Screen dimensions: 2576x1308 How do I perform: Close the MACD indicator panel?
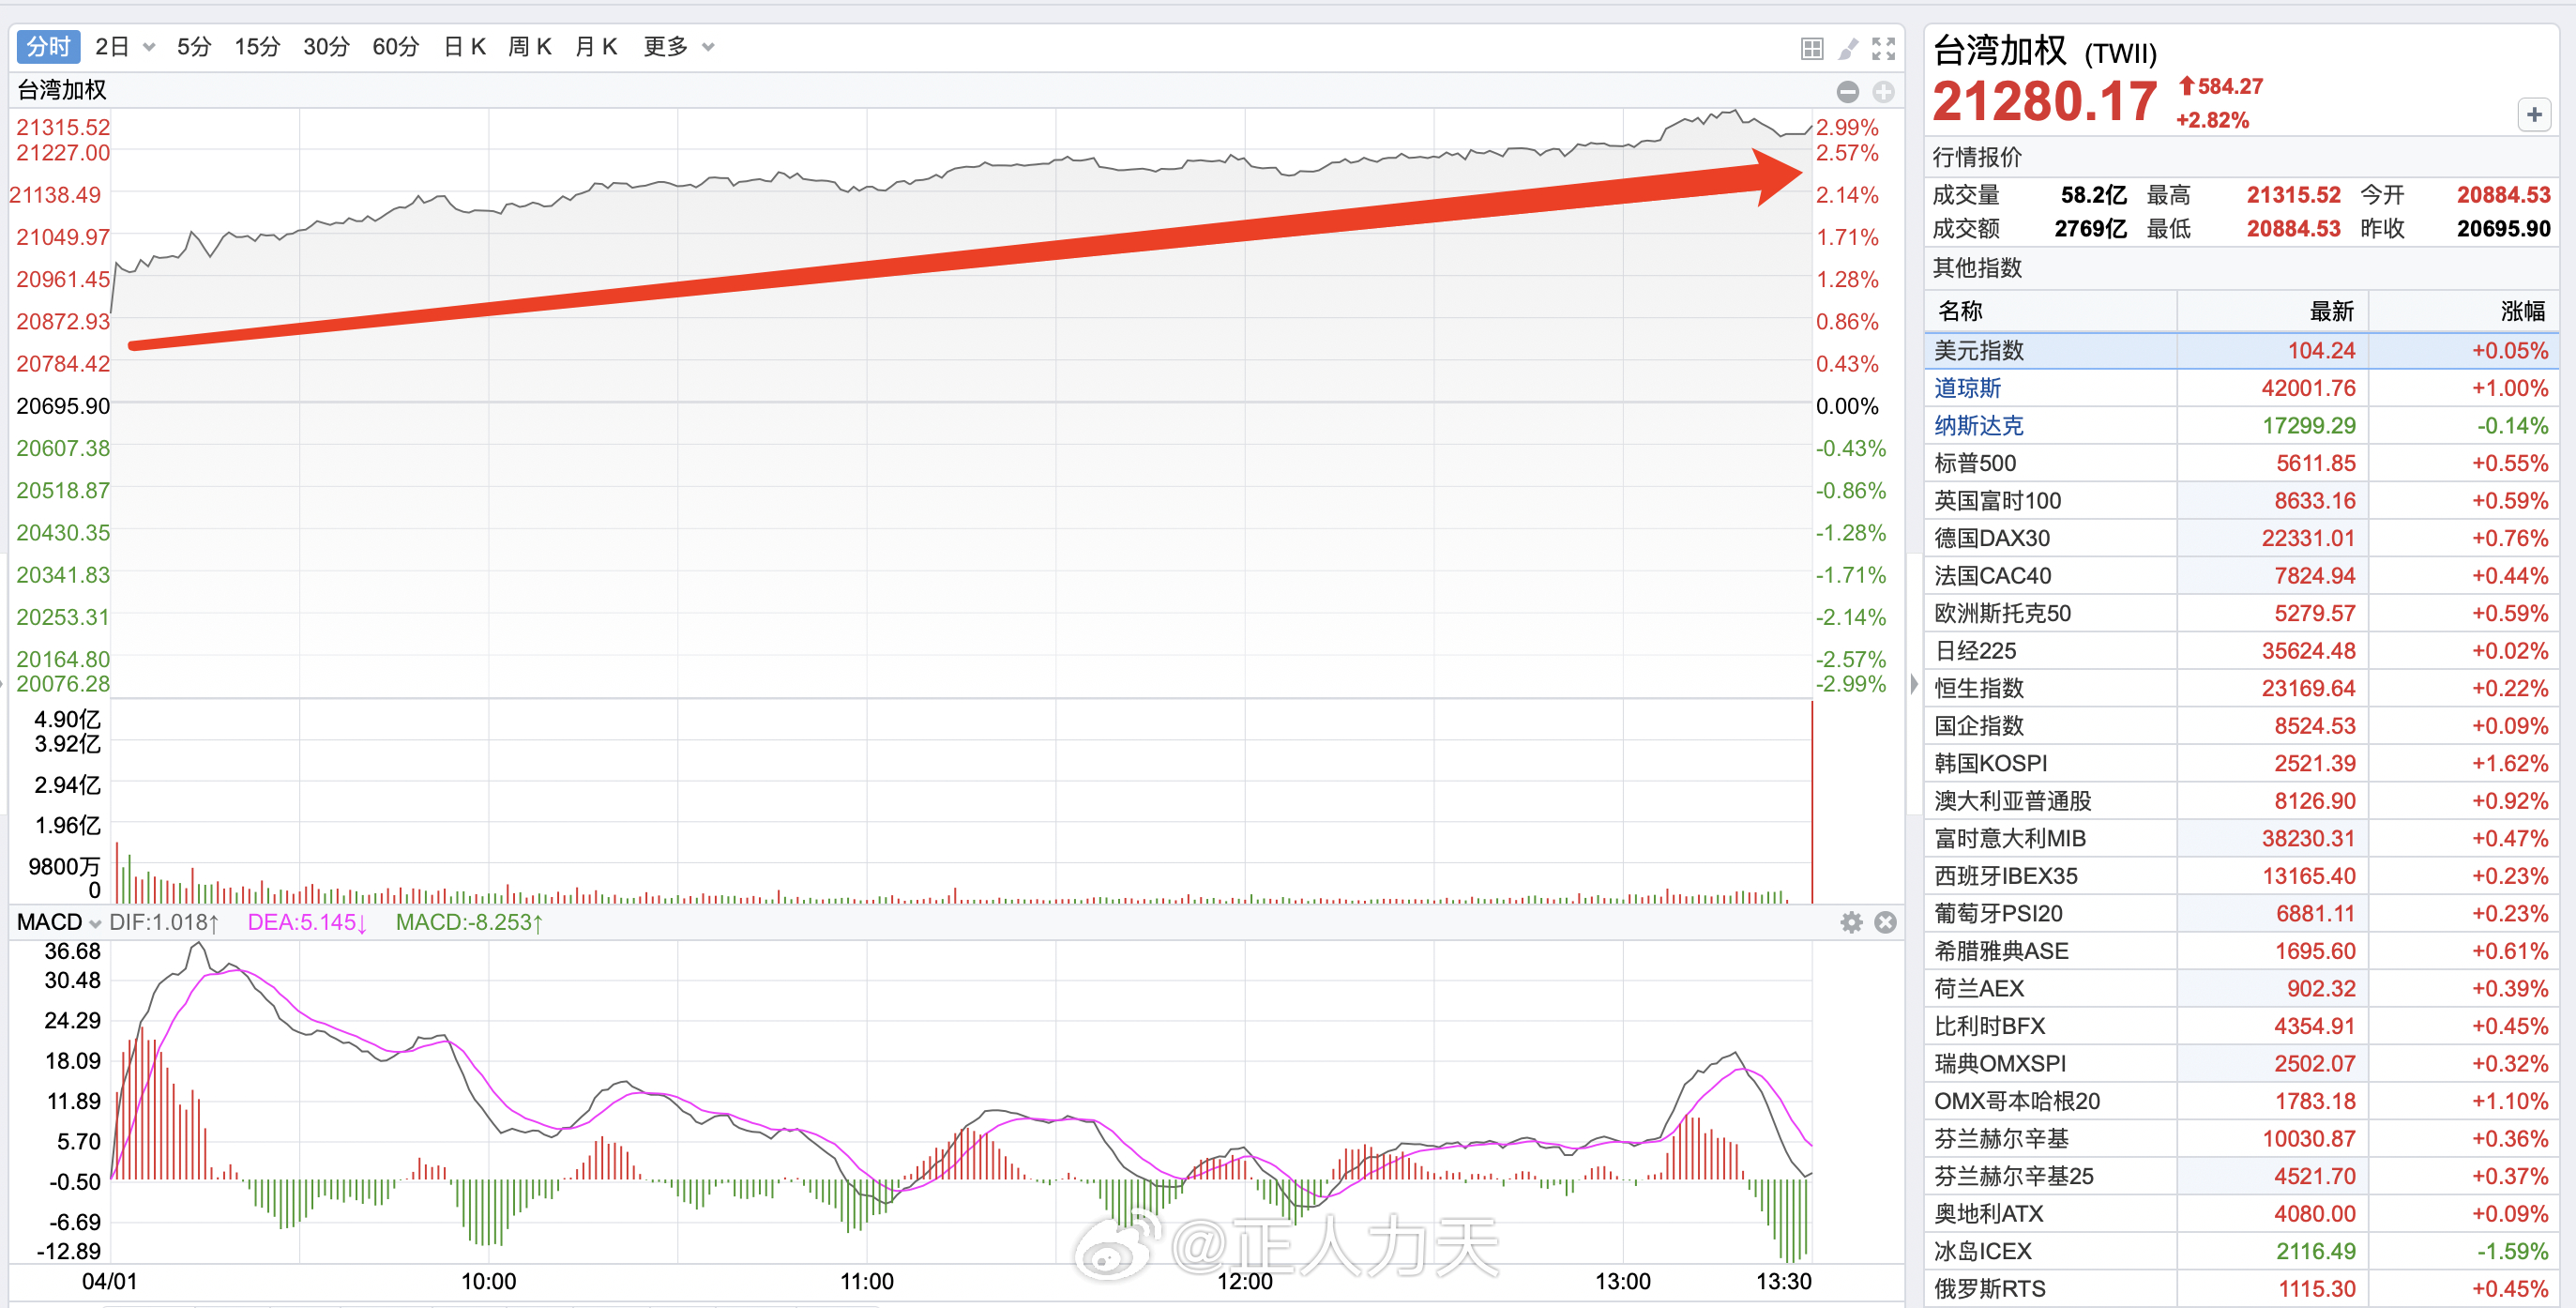click(1885, 922)
